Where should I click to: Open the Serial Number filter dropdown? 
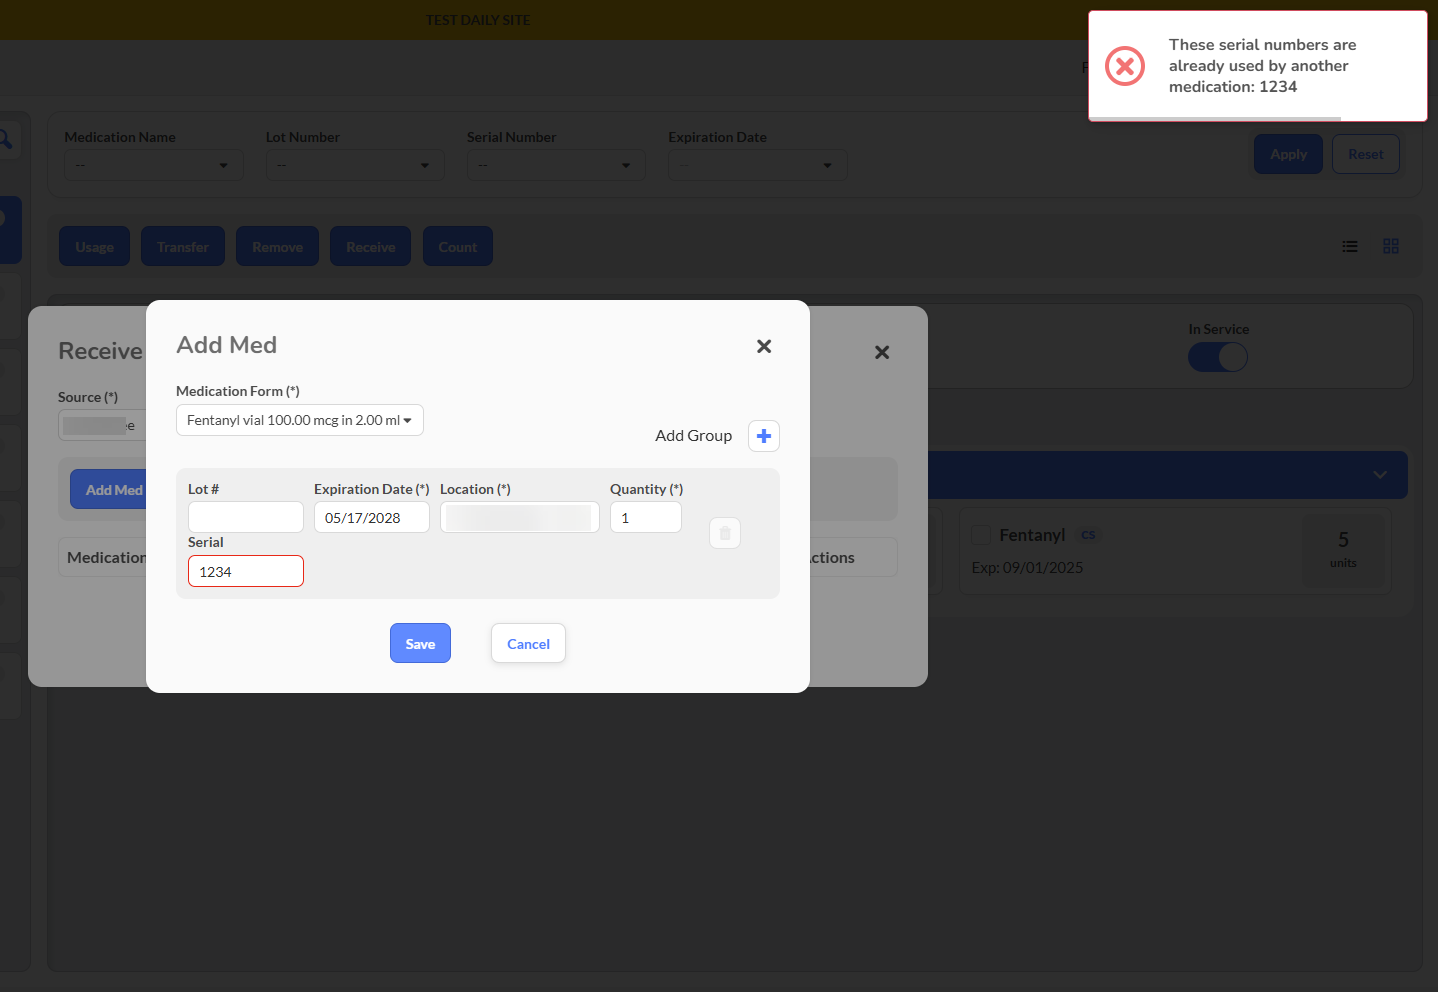[x=557, y=165]
